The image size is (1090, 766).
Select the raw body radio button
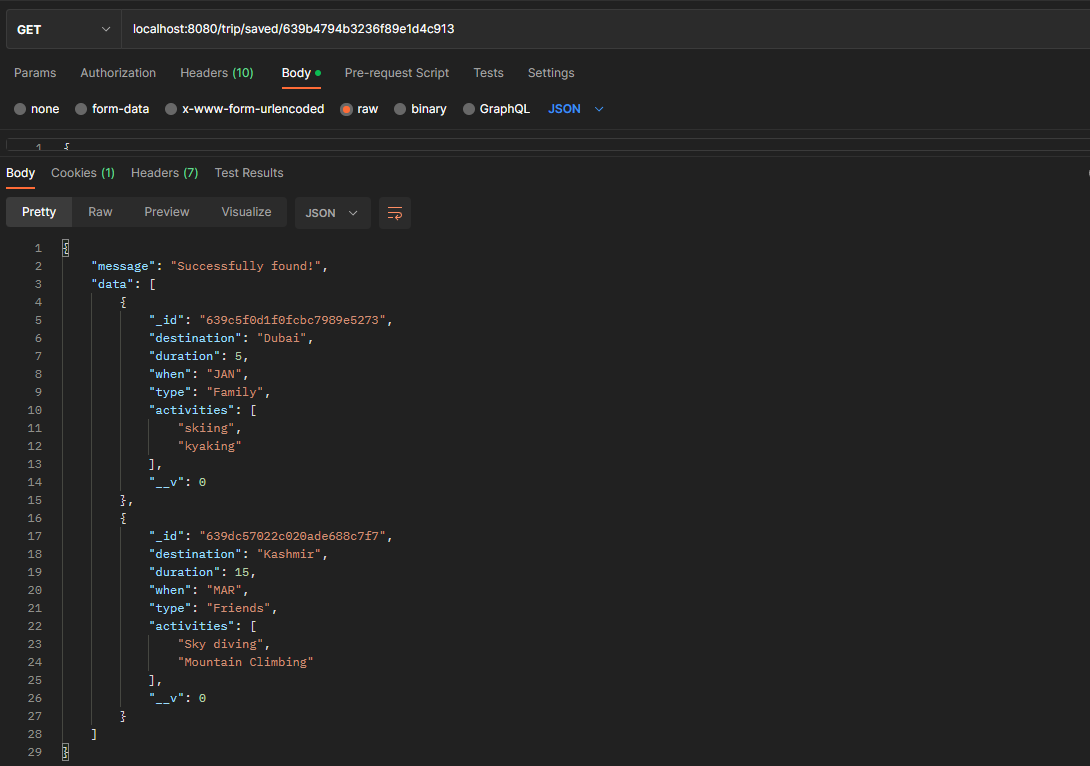point(346,109)
